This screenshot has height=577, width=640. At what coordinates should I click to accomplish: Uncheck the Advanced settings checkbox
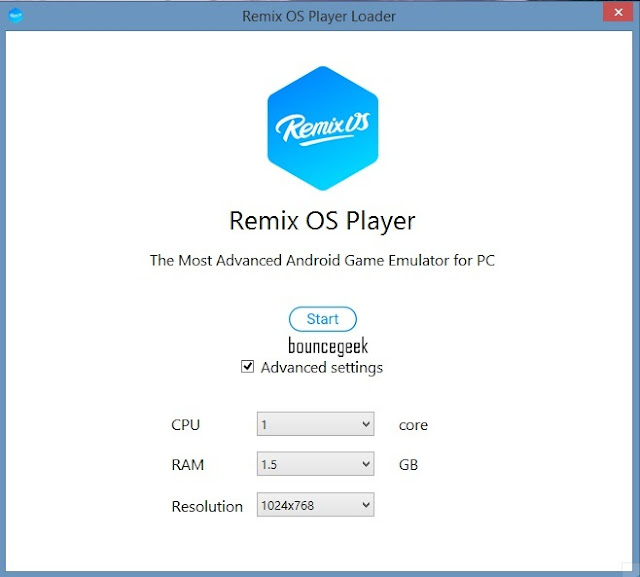[247, 366]
